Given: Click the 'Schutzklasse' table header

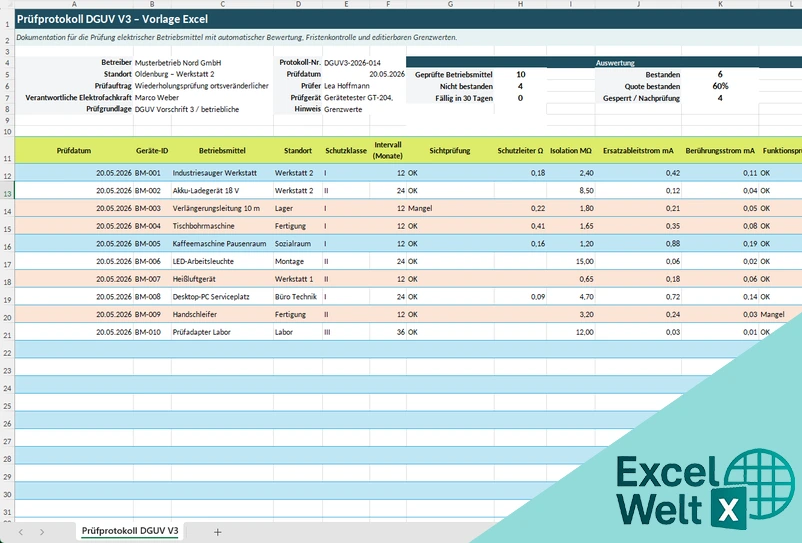Looking at the screenshot, I should (346, 150).
